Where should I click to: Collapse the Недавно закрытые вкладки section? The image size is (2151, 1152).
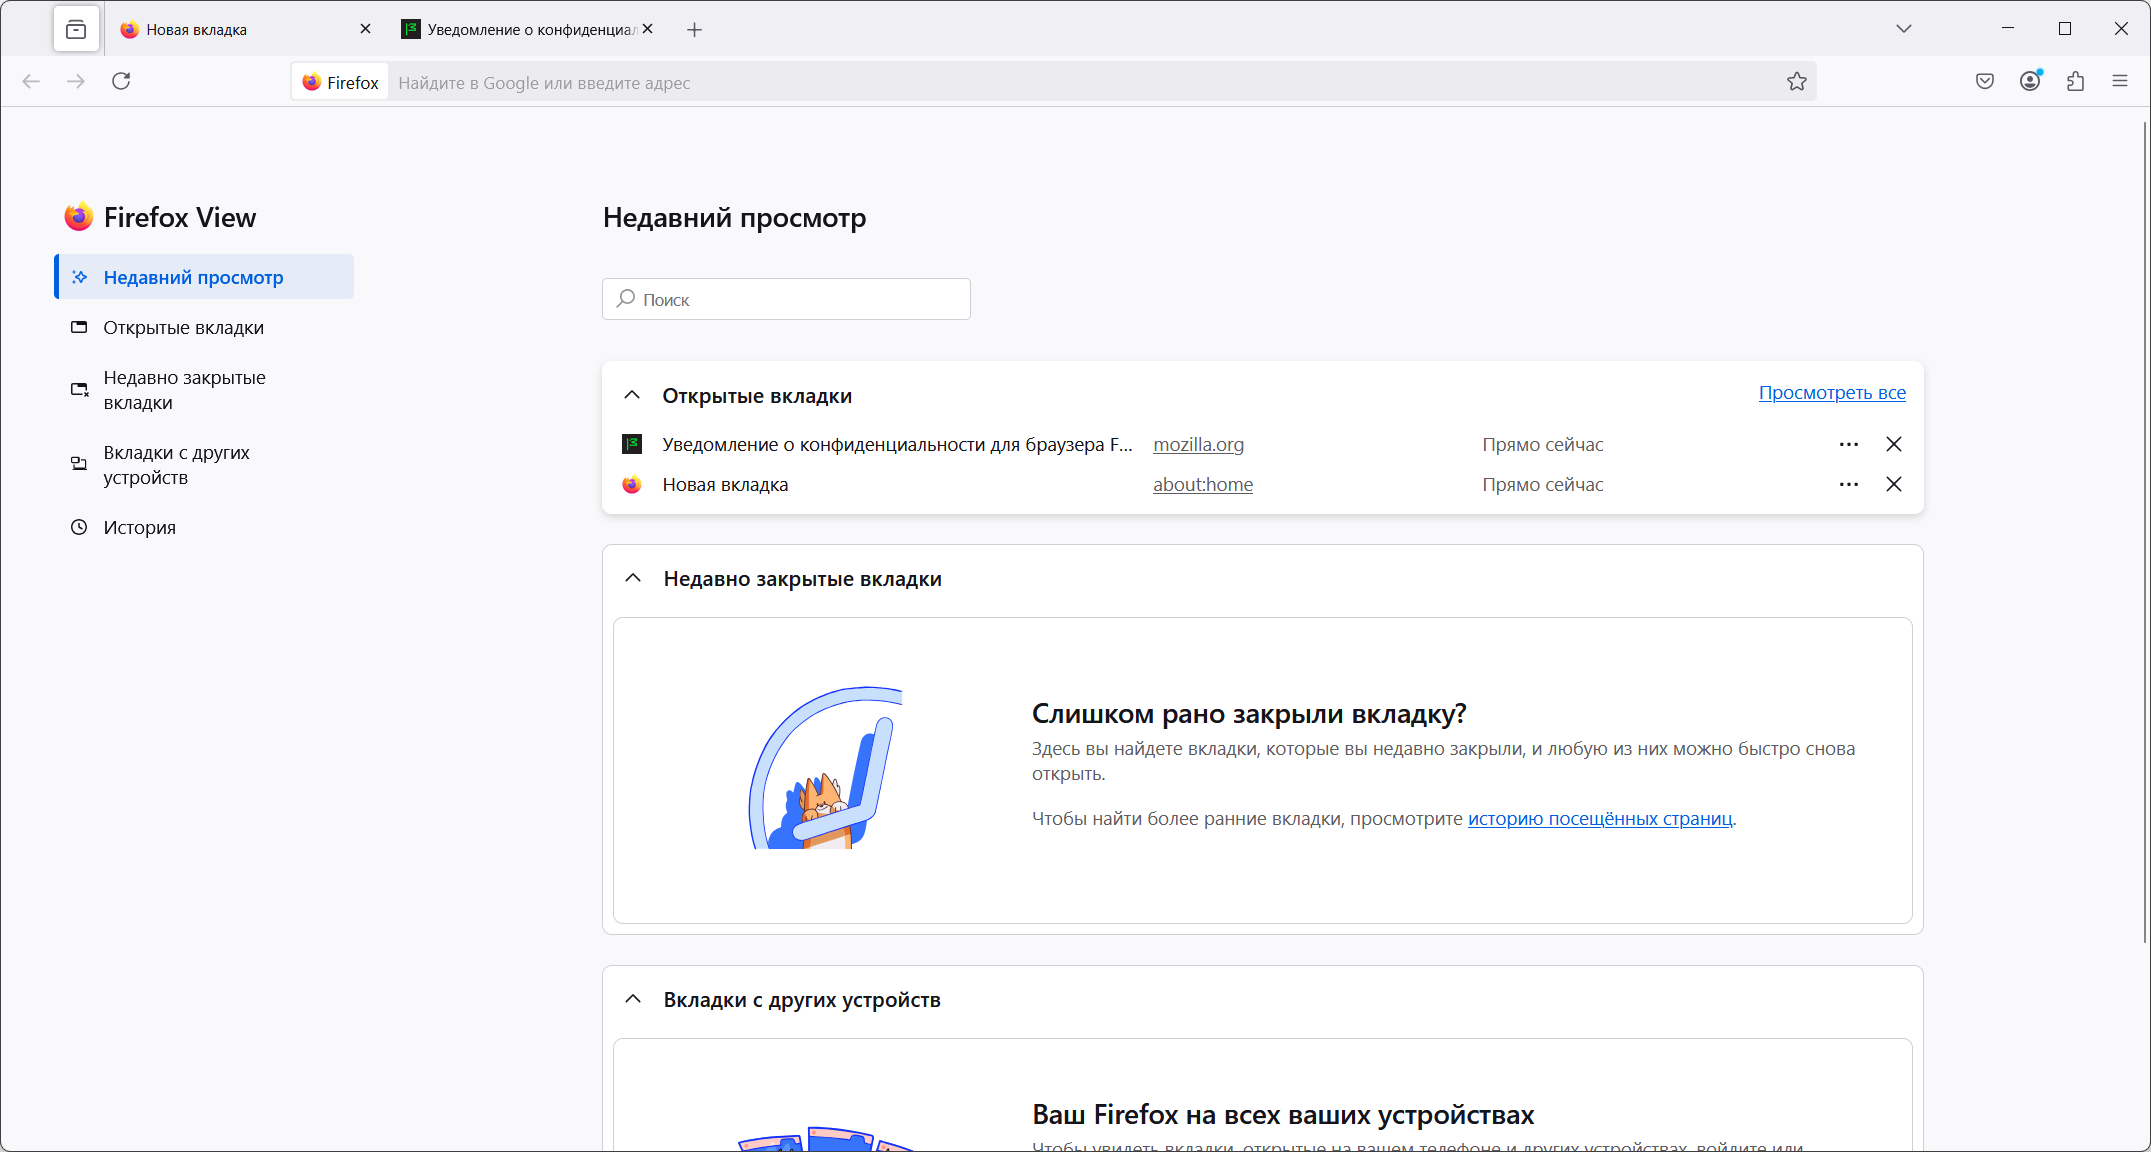(633, 578)
